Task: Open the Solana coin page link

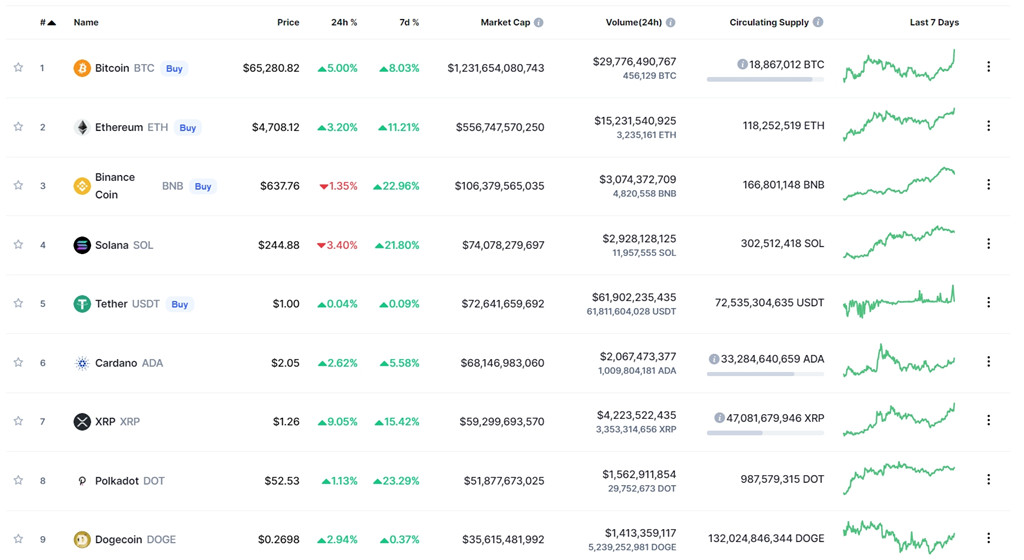Action: click(124, 245)
